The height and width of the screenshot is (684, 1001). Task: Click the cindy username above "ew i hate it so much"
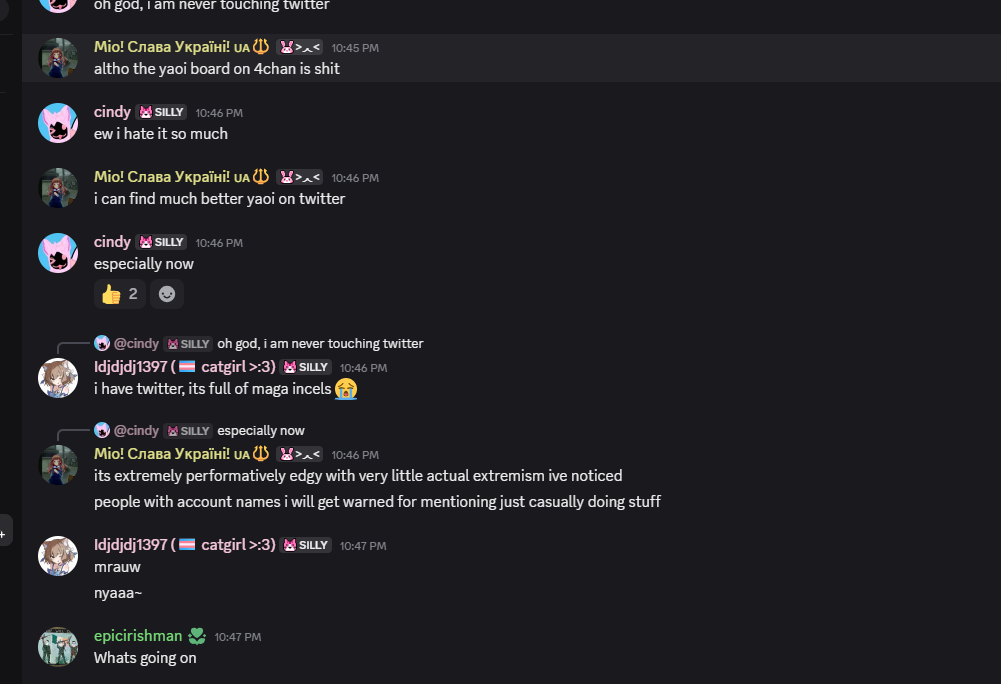pyautogui.click(x=112, y=112)
